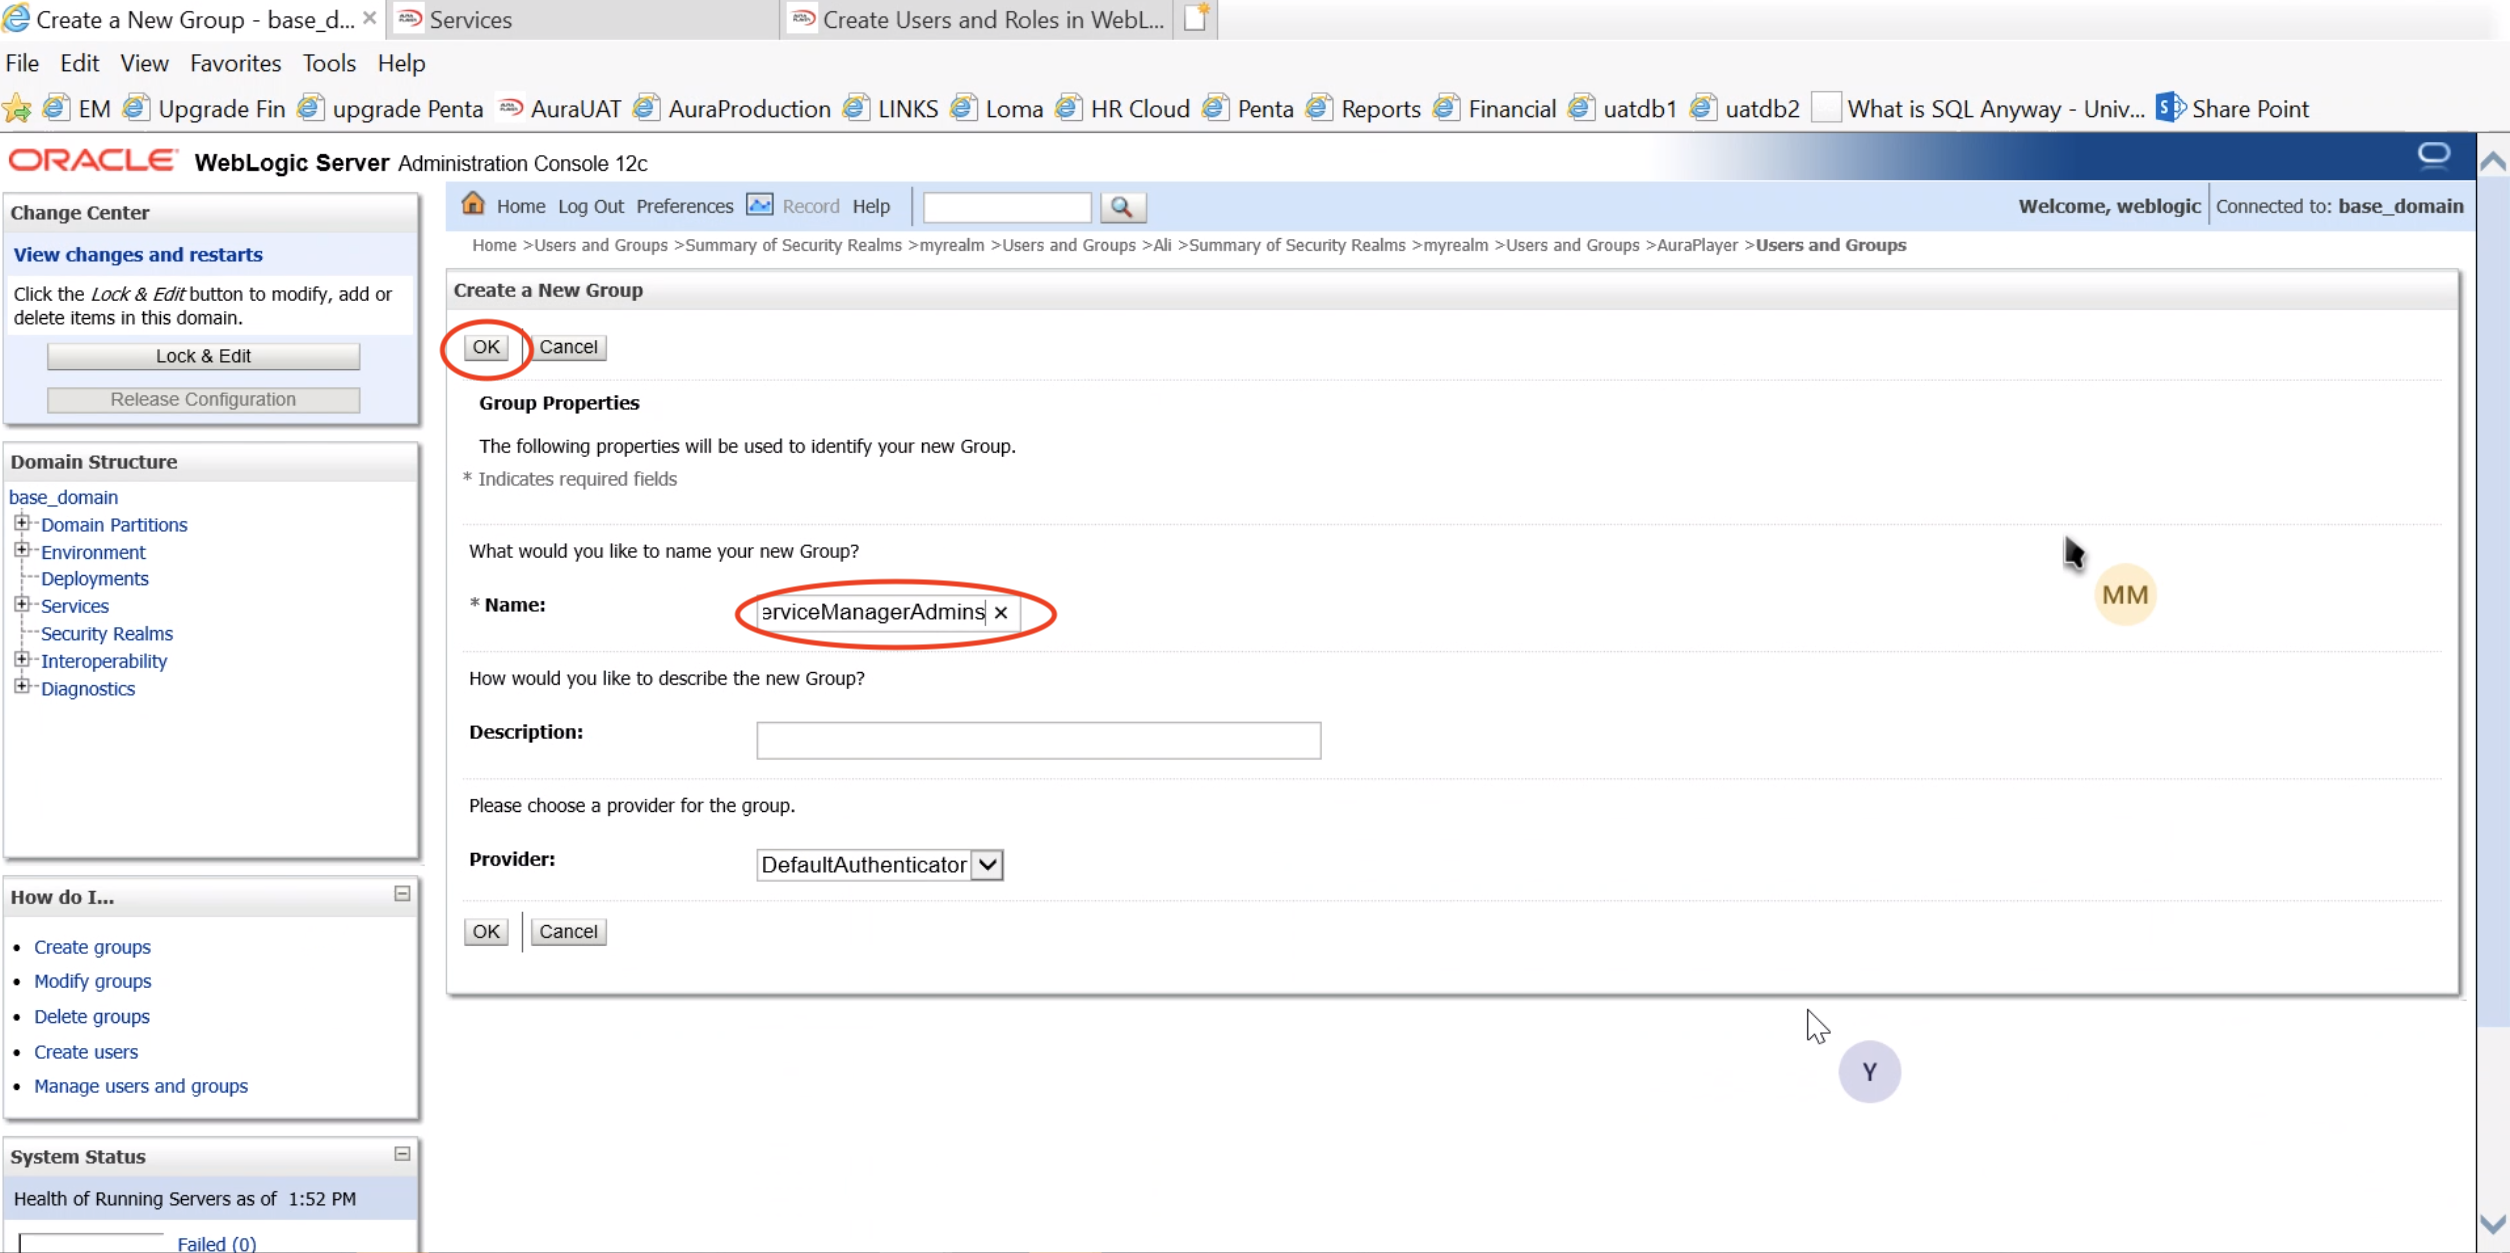Clear the Name field with X
2510x1253 pixels.
[1000, 612]
